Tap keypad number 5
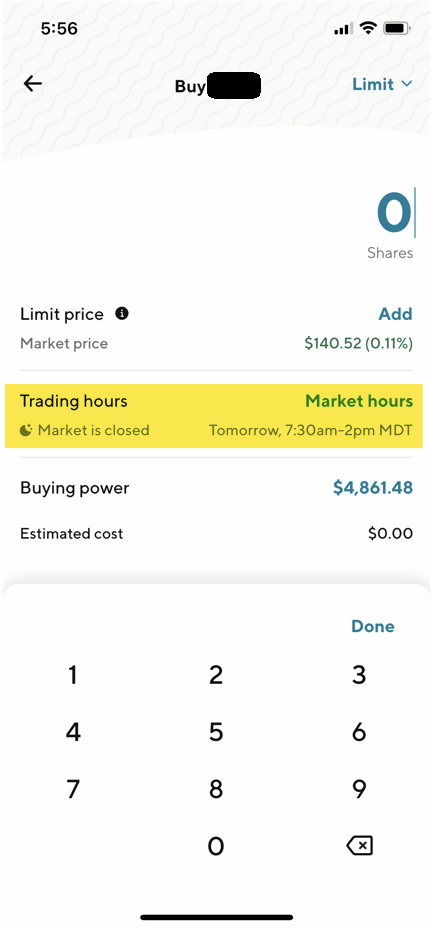Viewport: 431px width, 945px height. (x=216, y=732)
